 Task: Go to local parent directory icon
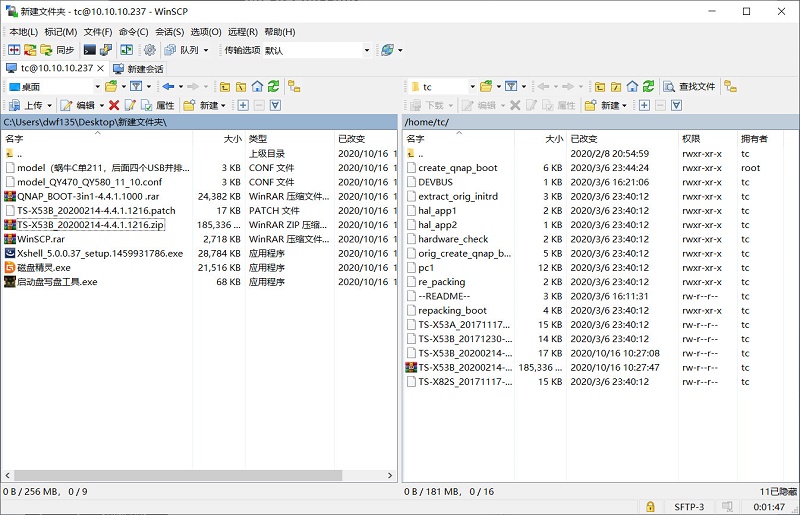224,87
